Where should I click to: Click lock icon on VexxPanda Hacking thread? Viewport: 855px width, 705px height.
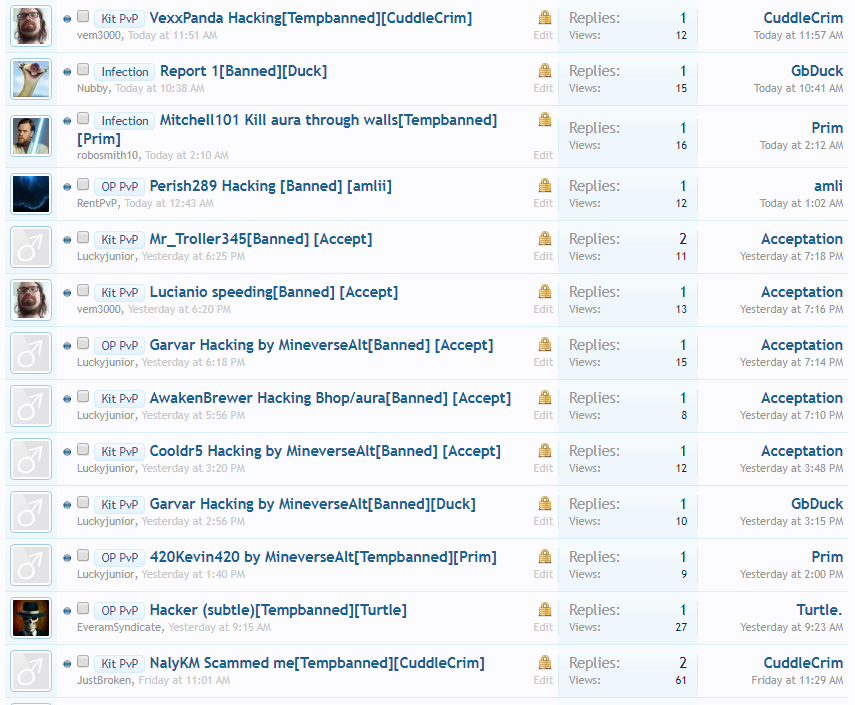[545, 17]
